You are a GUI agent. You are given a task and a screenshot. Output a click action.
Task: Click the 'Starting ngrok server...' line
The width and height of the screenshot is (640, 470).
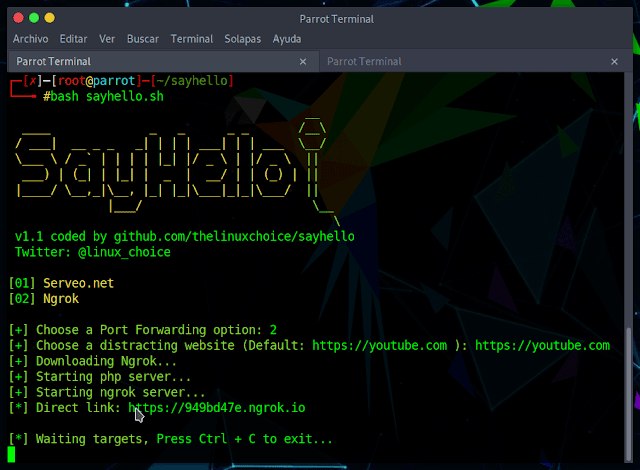[107, 392]
